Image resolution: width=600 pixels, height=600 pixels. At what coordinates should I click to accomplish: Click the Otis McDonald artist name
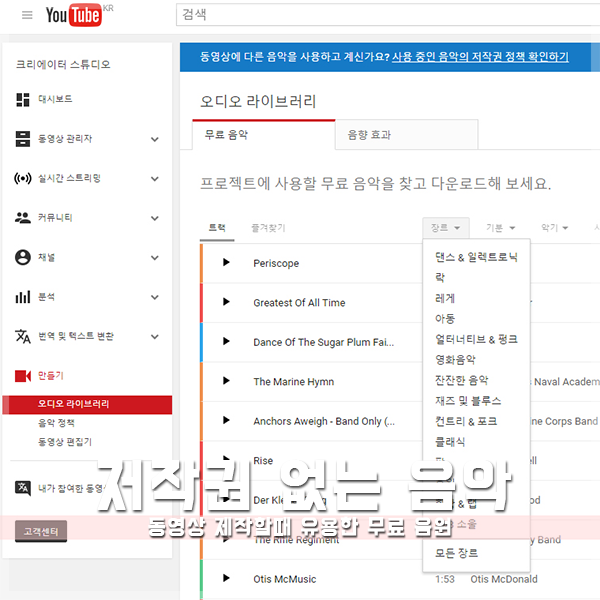[504, 579]
